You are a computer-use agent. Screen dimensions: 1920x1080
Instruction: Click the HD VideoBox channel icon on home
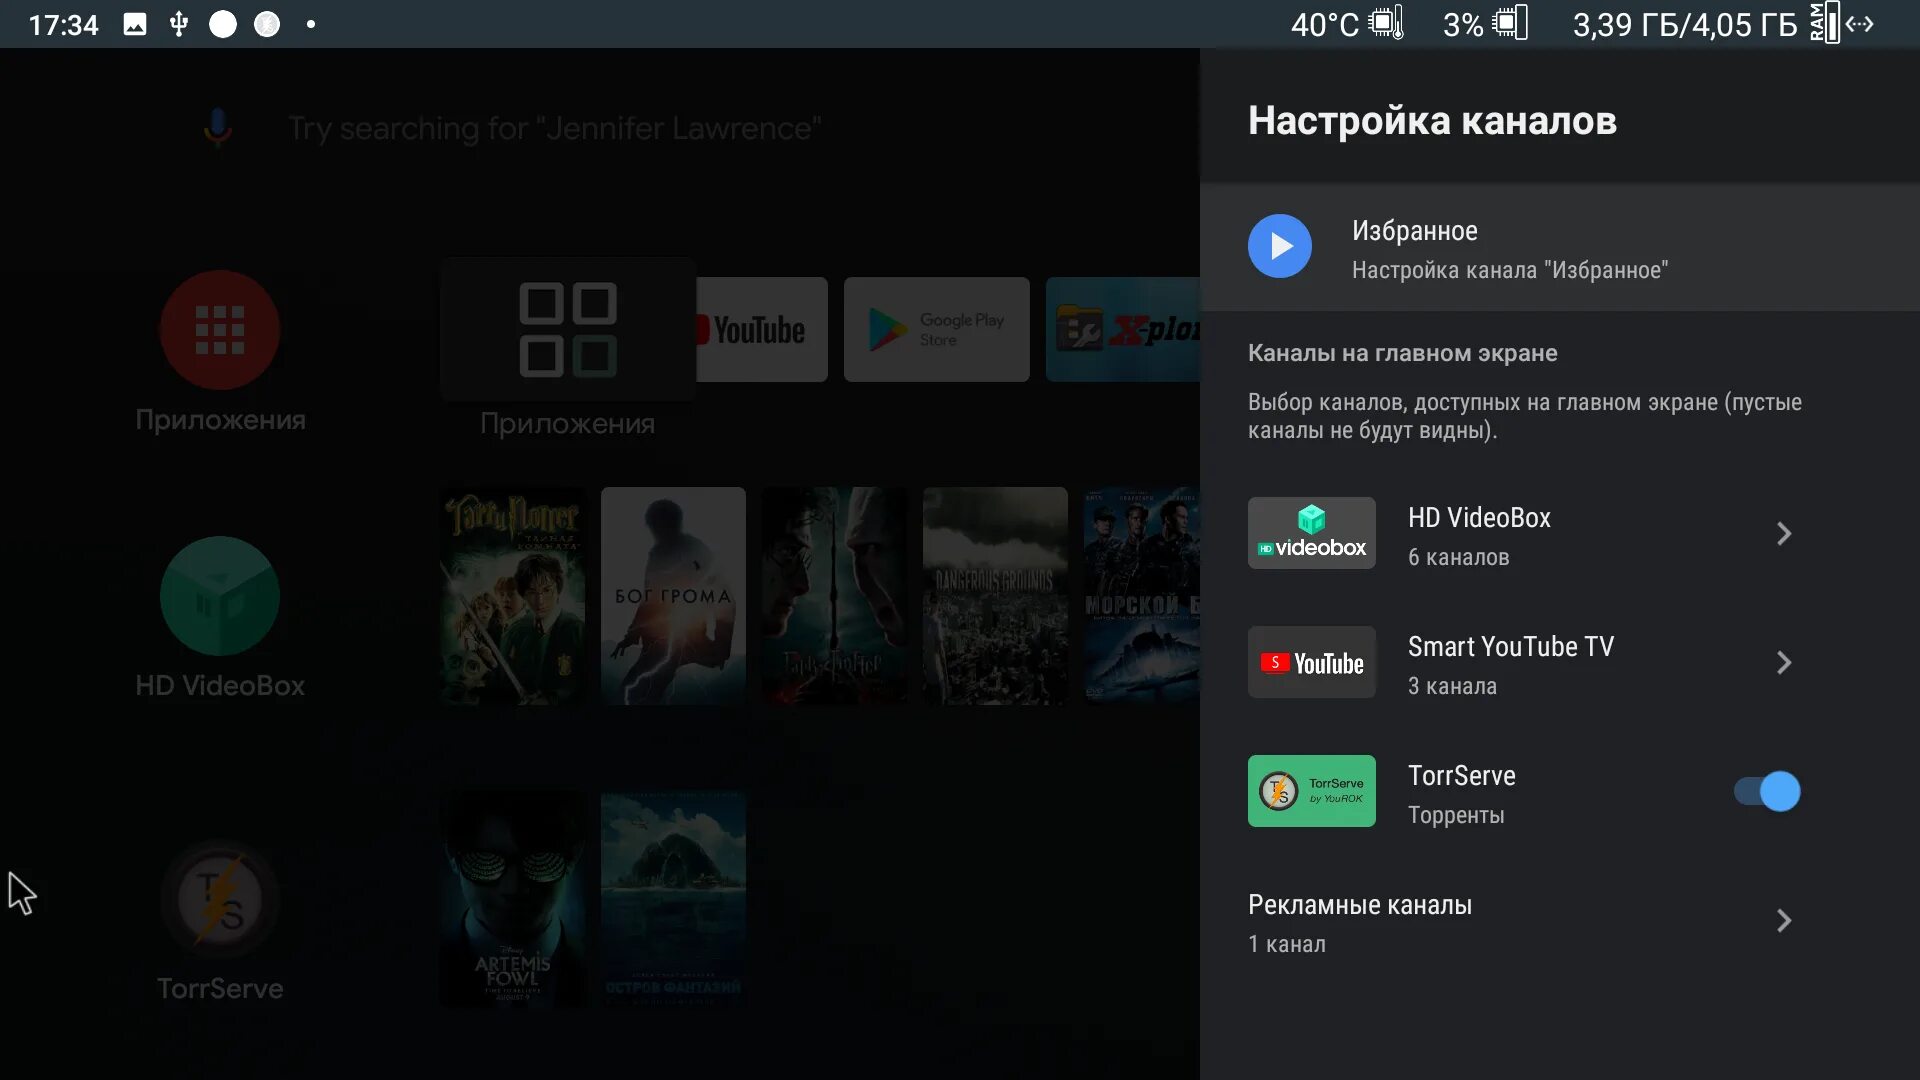220,597
